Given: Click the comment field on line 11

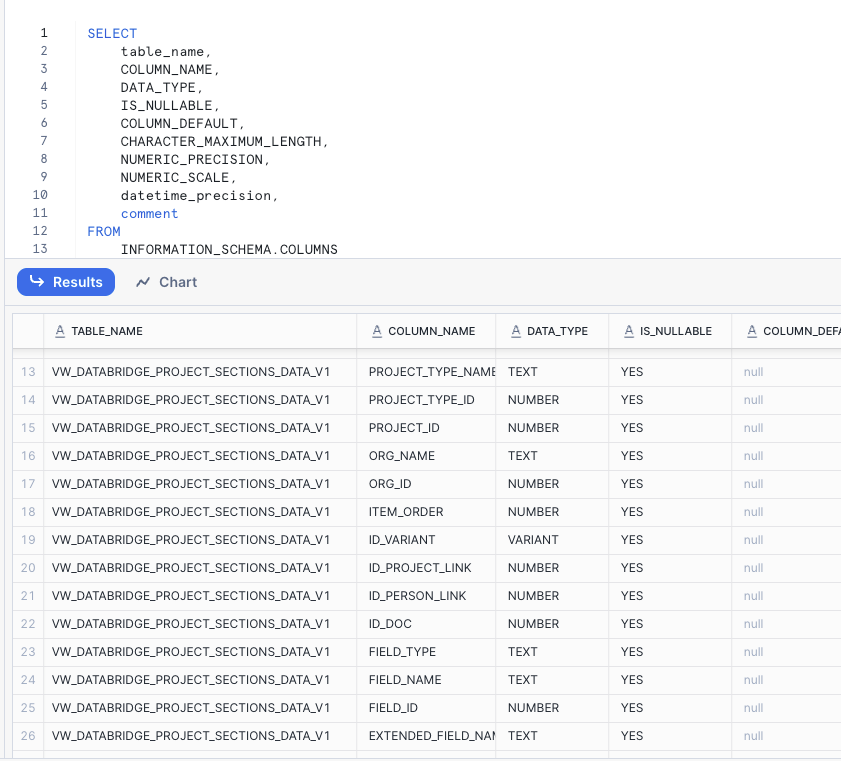Looking at the screenshot, I should [x=150, y=213].
